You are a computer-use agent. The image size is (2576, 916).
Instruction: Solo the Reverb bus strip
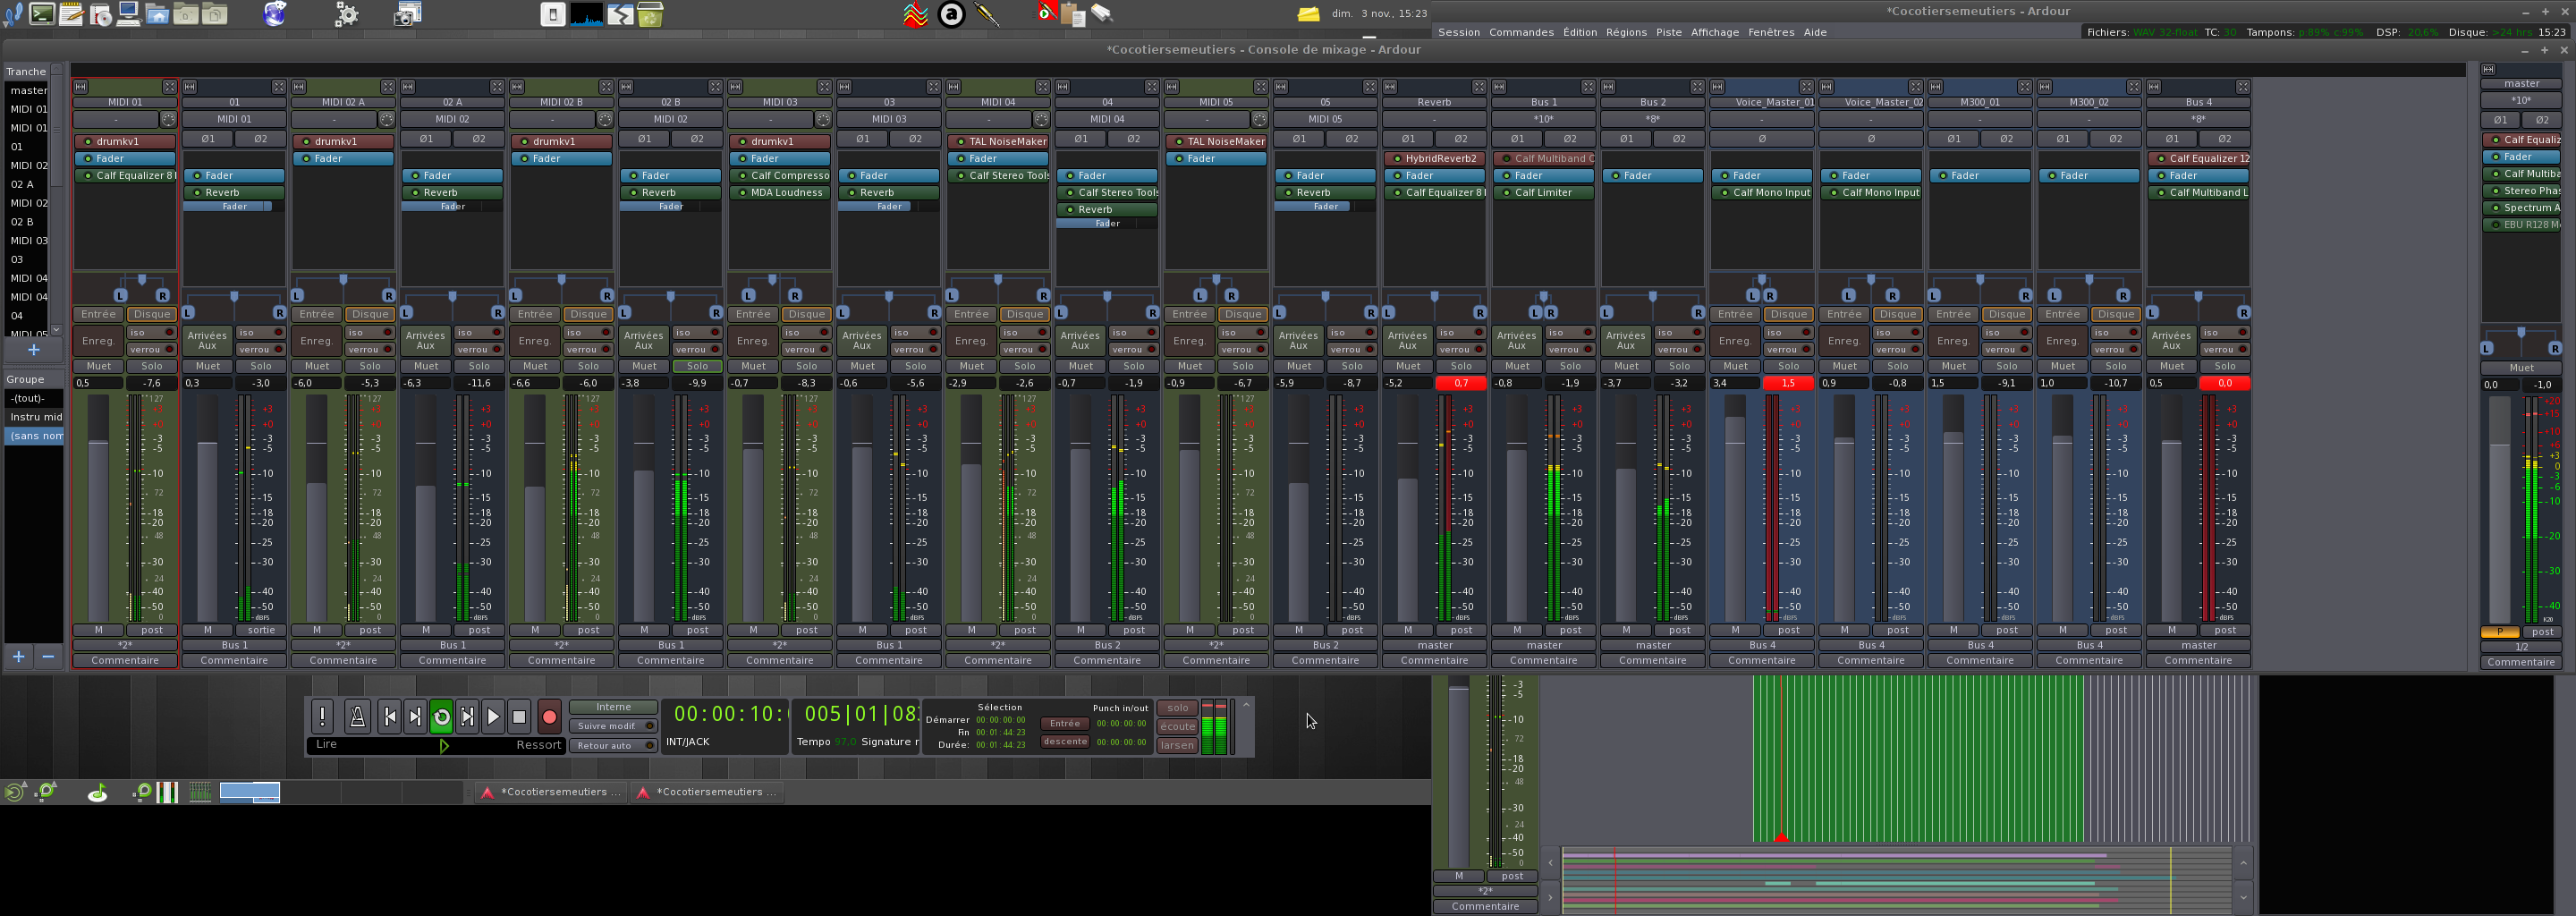click(1461, 366)
